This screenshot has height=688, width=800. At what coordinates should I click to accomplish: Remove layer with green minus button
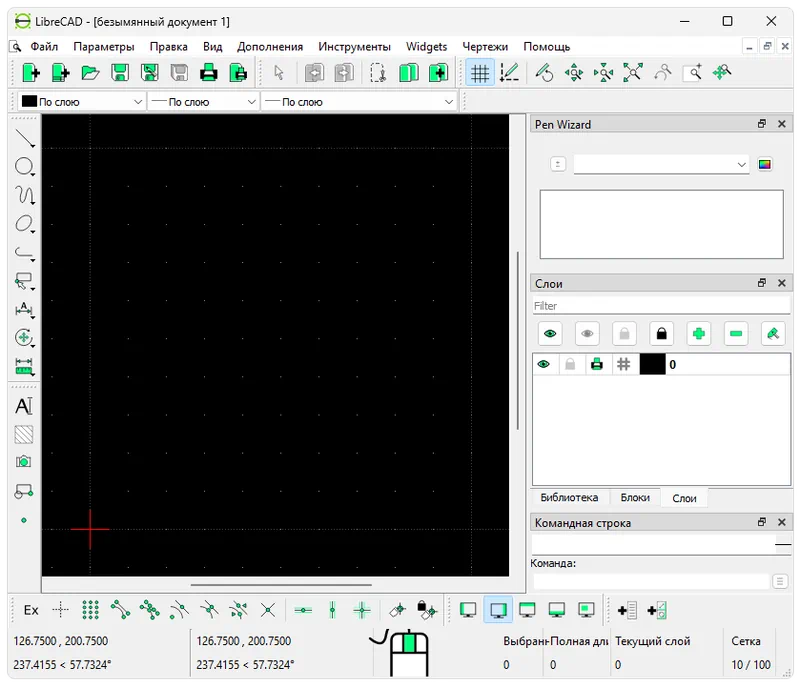tap(736, 334)
